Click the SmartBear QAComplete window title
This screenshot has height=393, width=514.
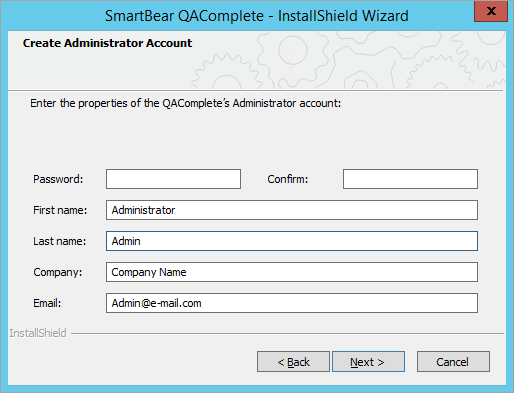(257, 16)
